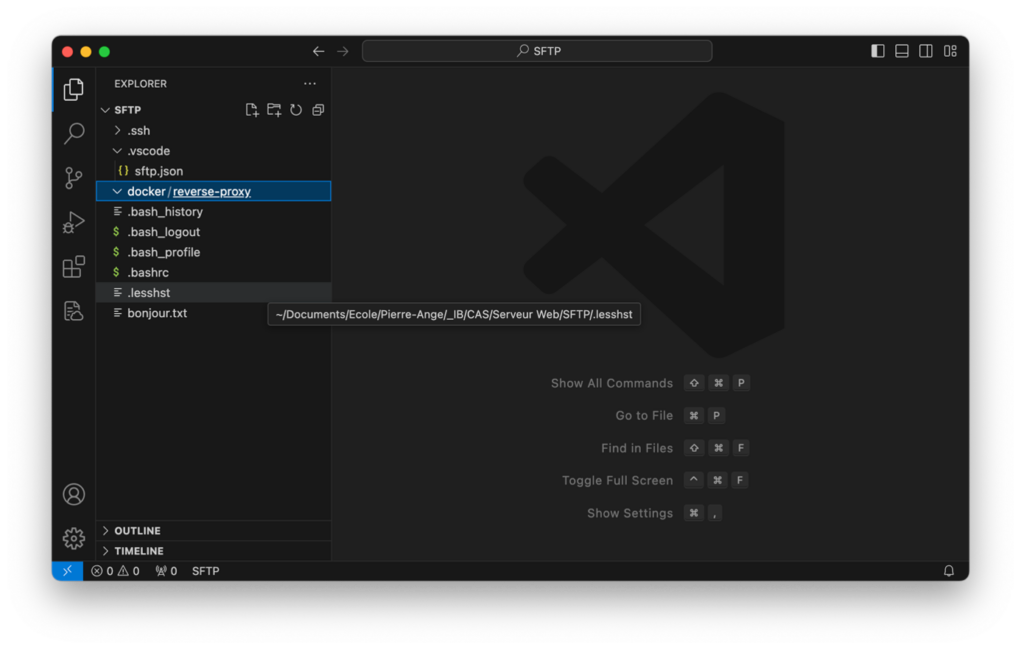
Task: Expand the OUTLINE section
Action: pos(214,531)
